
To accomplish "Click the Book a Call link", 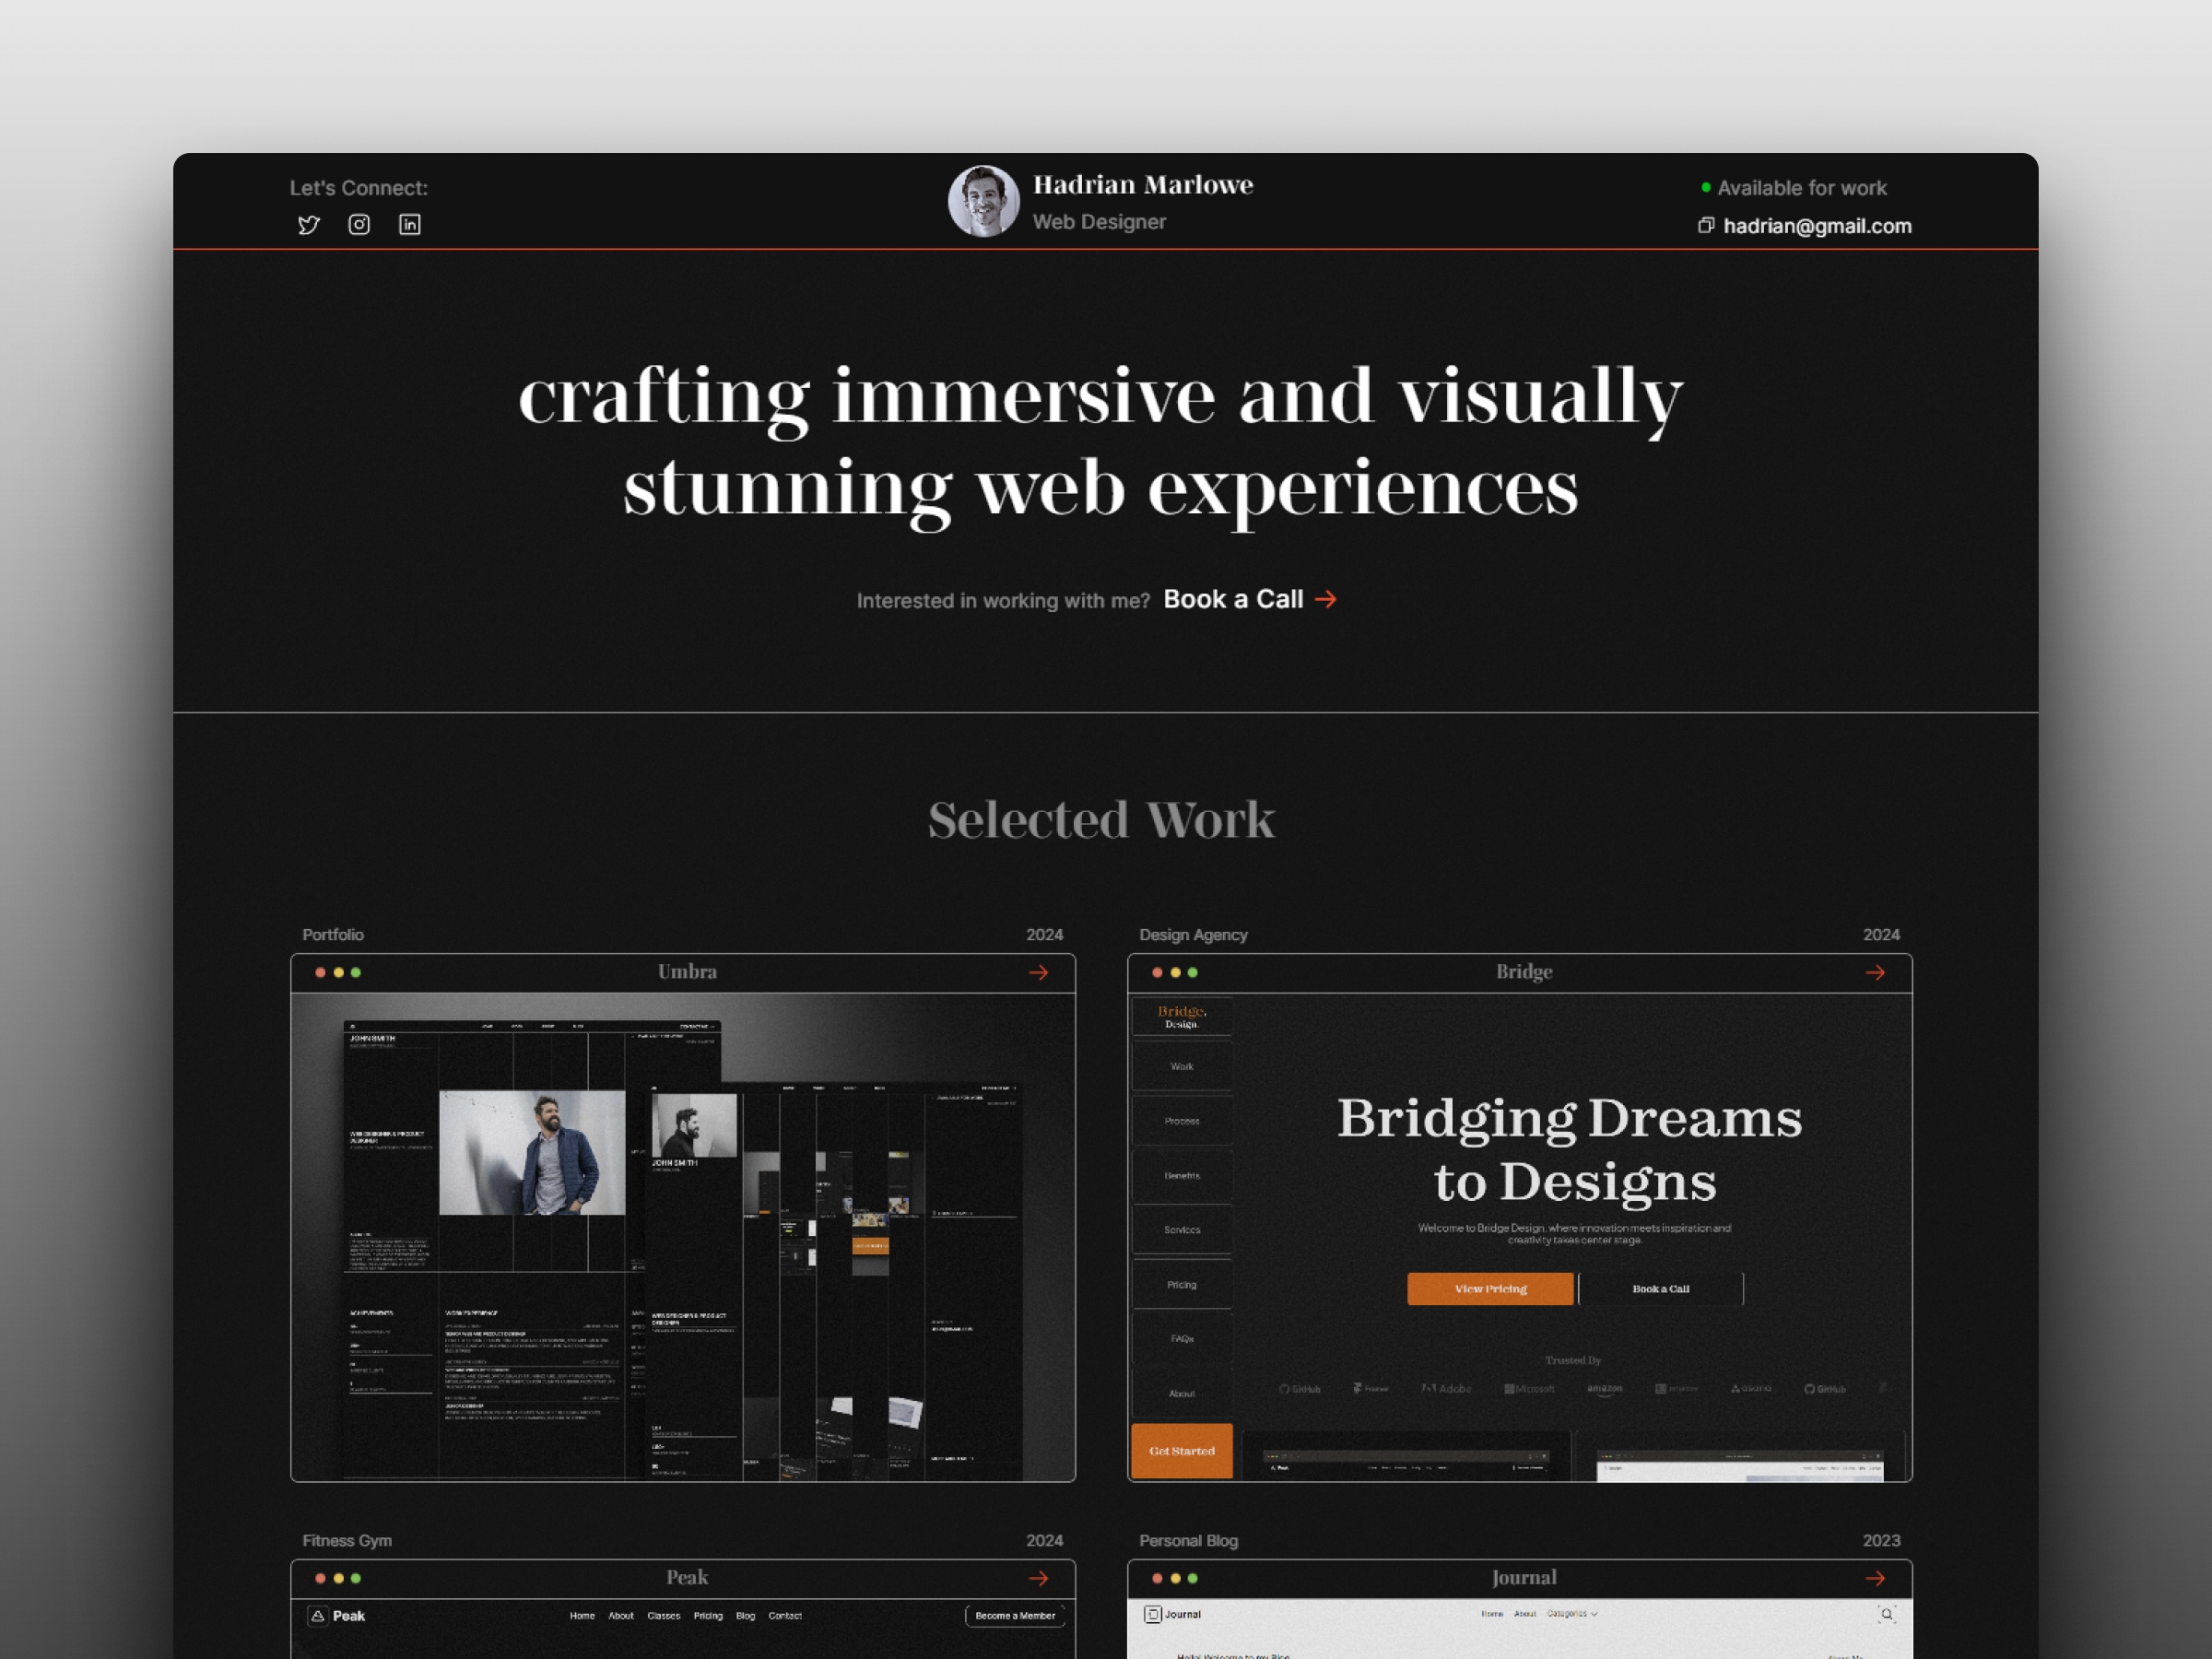I will (1249, 599).
